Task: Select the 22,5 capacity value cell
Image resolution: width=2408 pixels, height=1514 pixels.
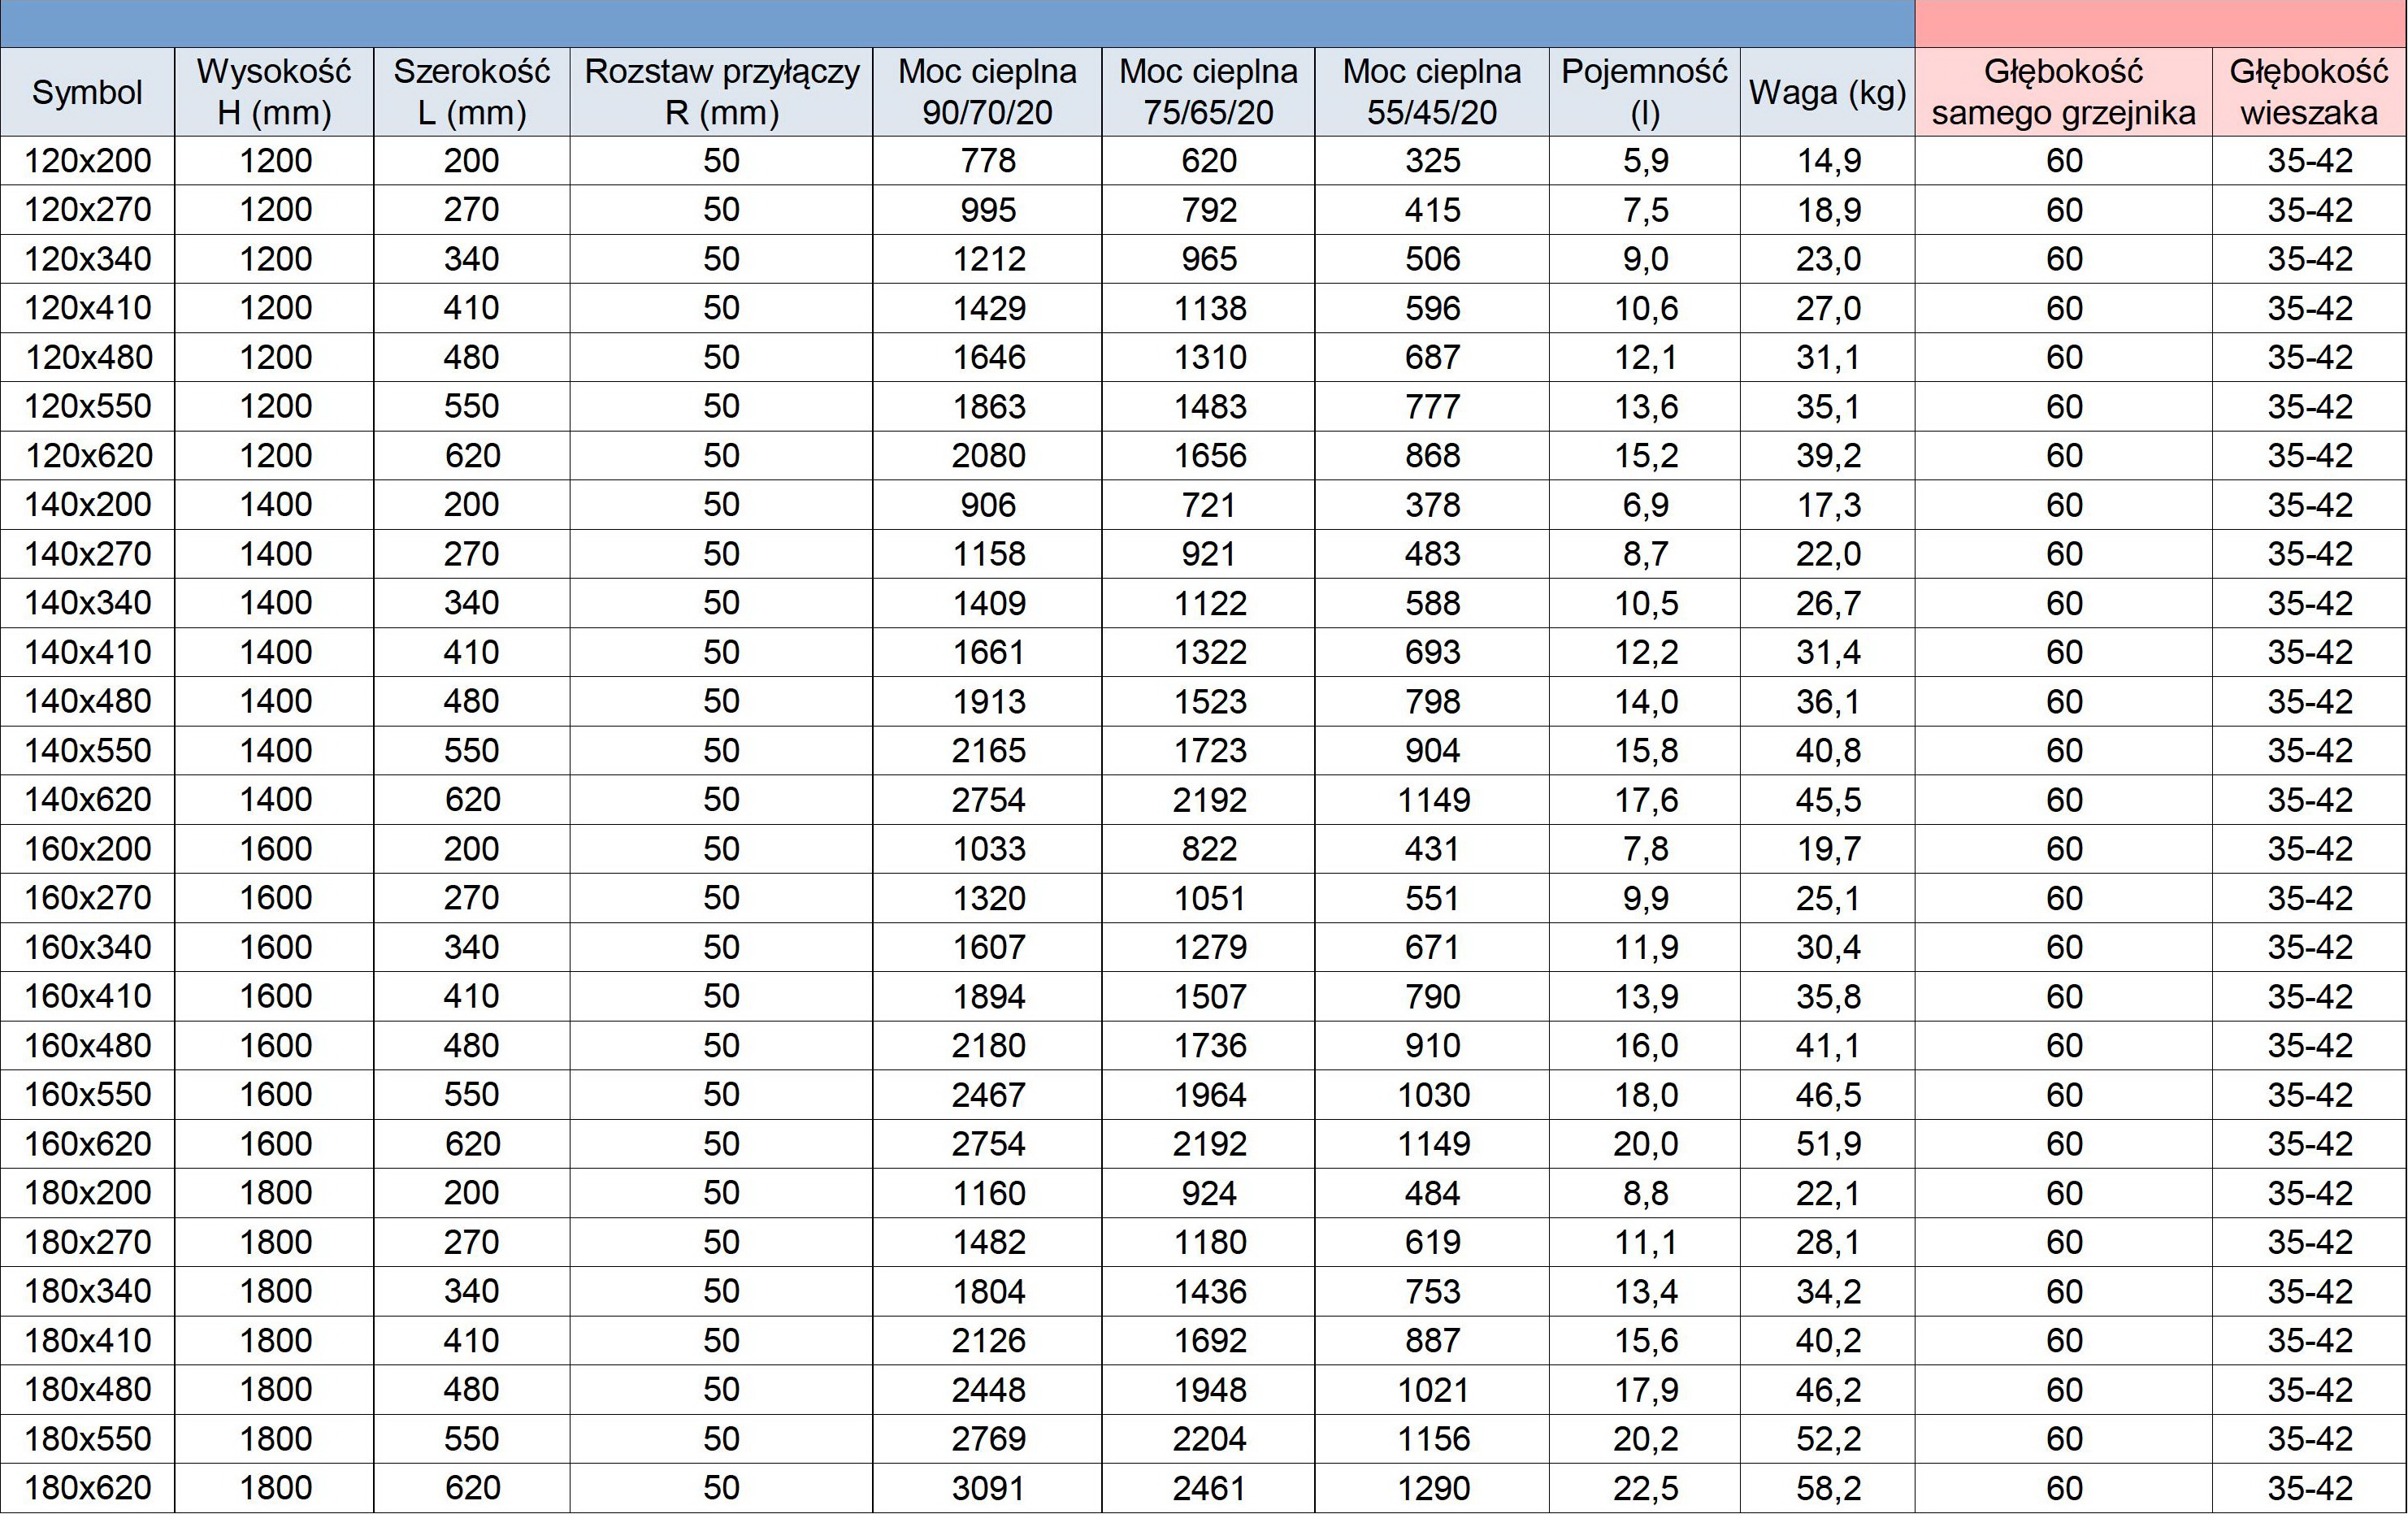Action: [1644, 1488]
